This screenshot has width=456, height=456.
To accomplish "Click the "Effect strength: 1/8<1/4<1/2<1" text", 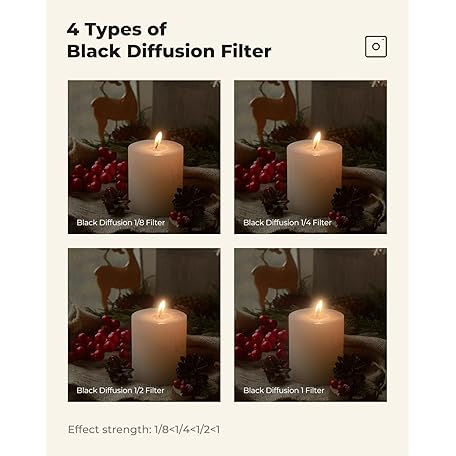I will (144, 429).
